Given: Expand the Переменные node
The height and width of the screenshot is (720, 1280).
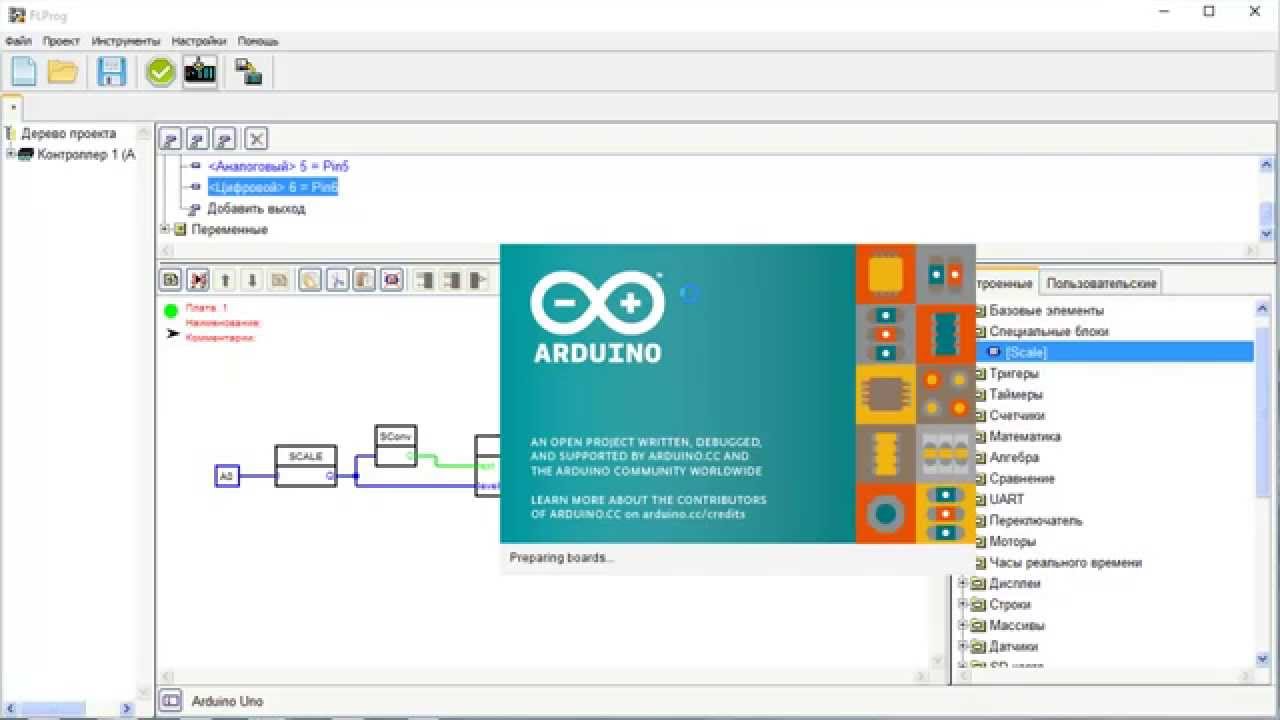Looking at the screenshot, I should 166,229.
